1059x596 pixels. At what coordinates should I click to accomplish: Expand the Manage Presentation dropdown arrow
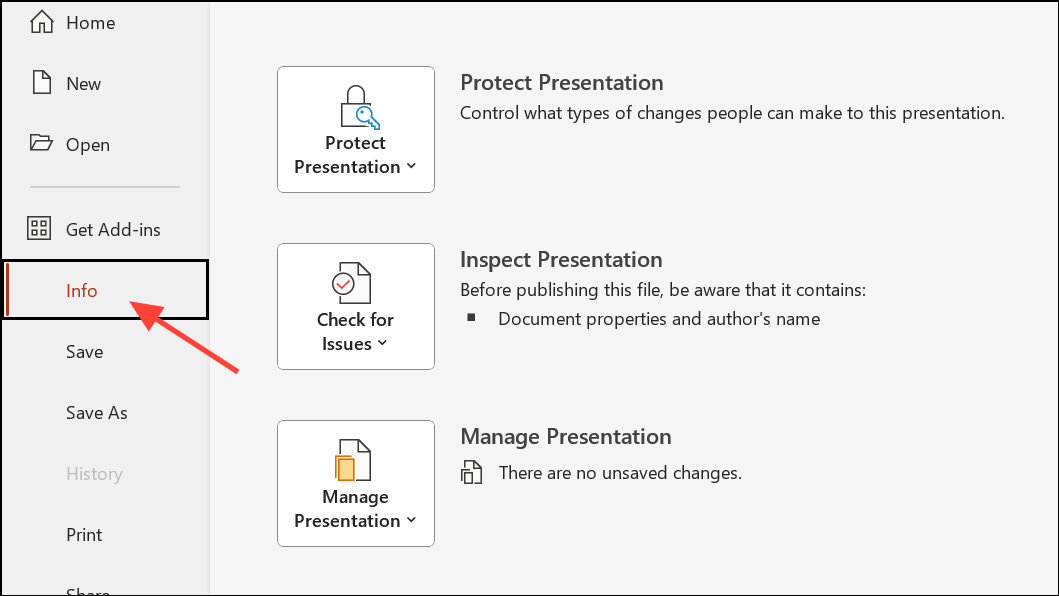click(x=412, y=521)
